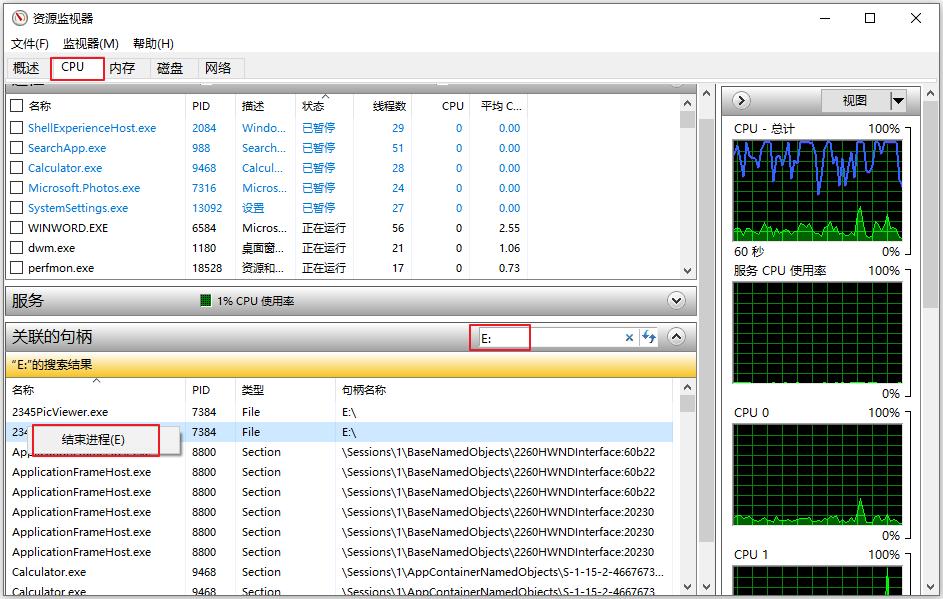
Task: Click process list scrollbar up arrow
Action: (x=687, y=103)
